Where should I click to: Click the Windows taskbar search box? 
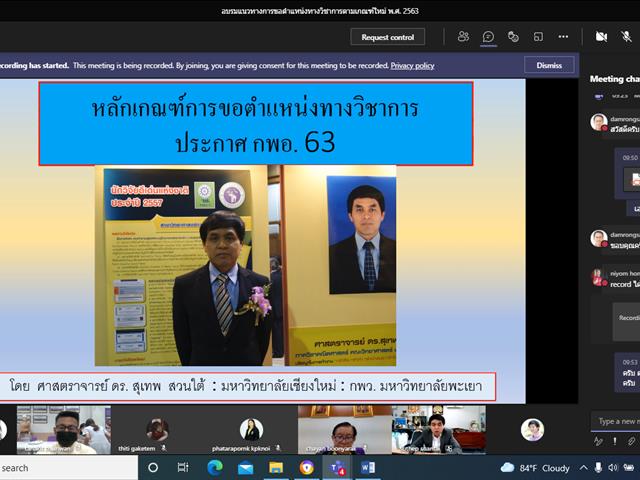click(x=69, y=468)
